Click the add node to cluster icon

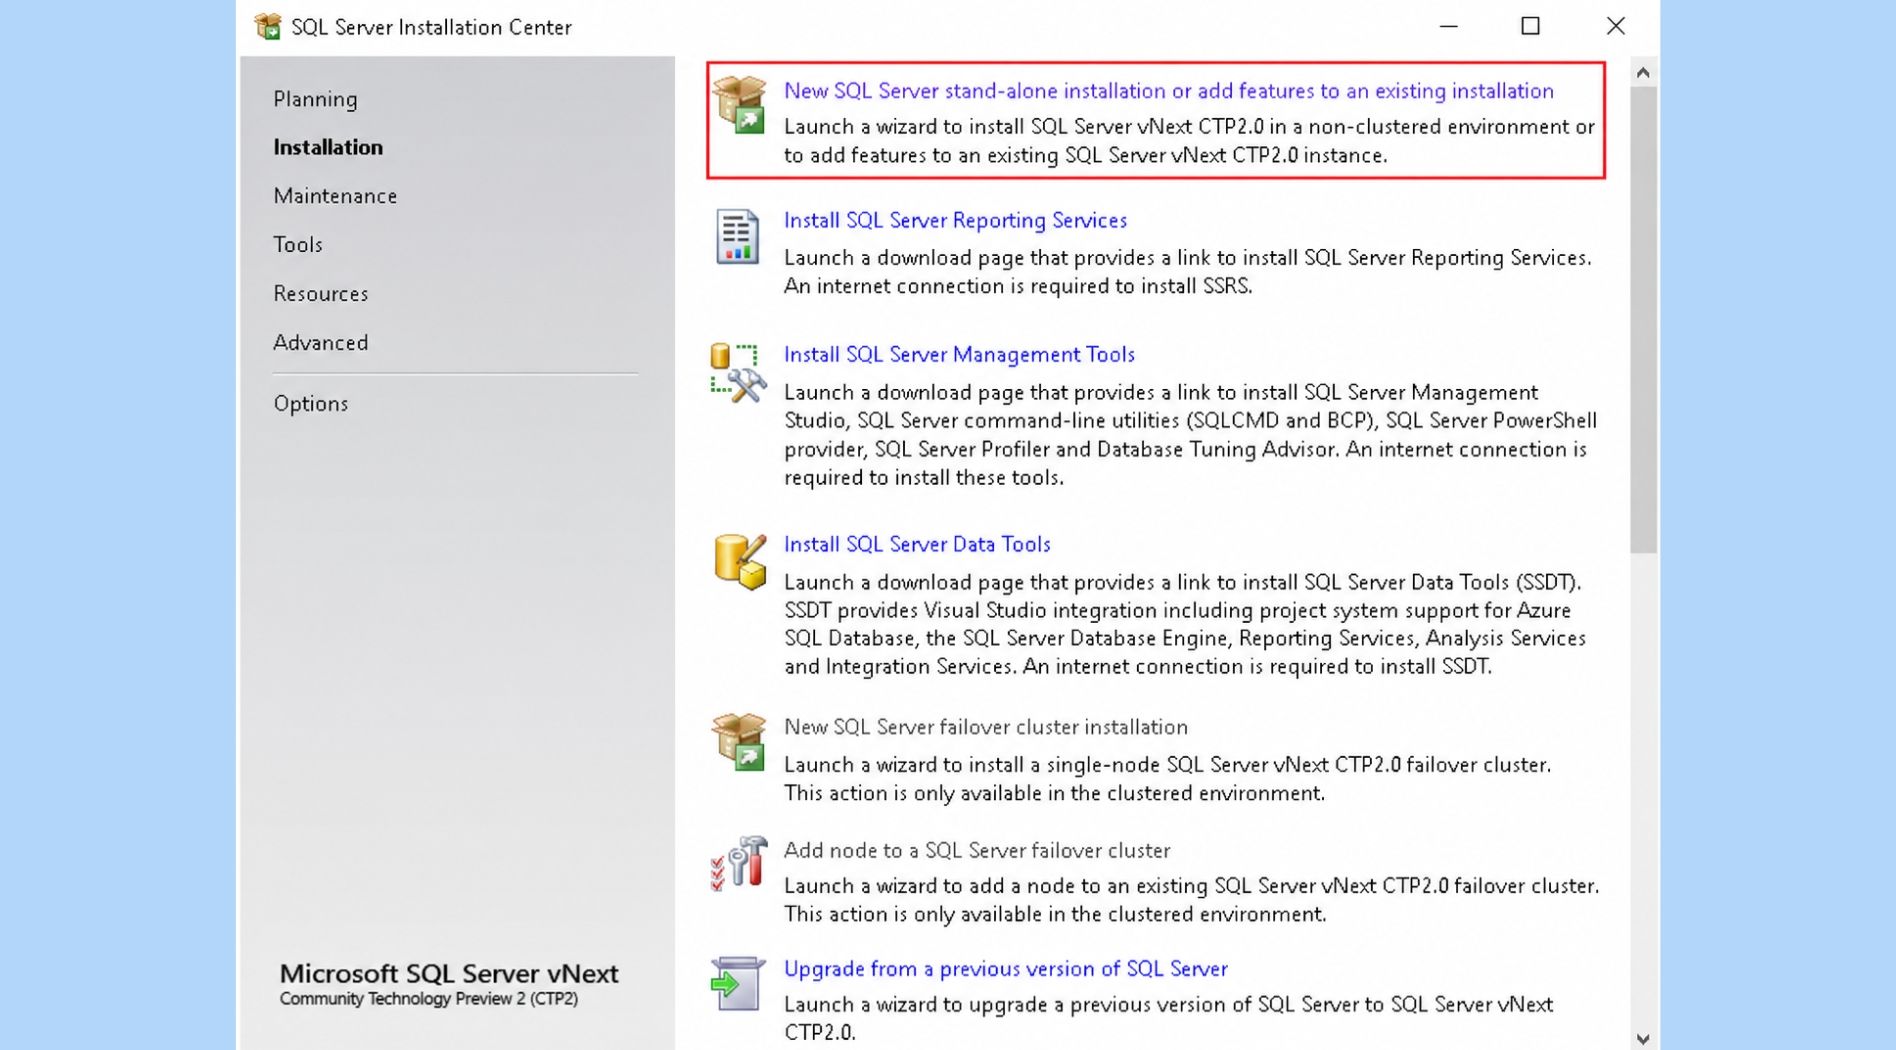click(738, 863)
